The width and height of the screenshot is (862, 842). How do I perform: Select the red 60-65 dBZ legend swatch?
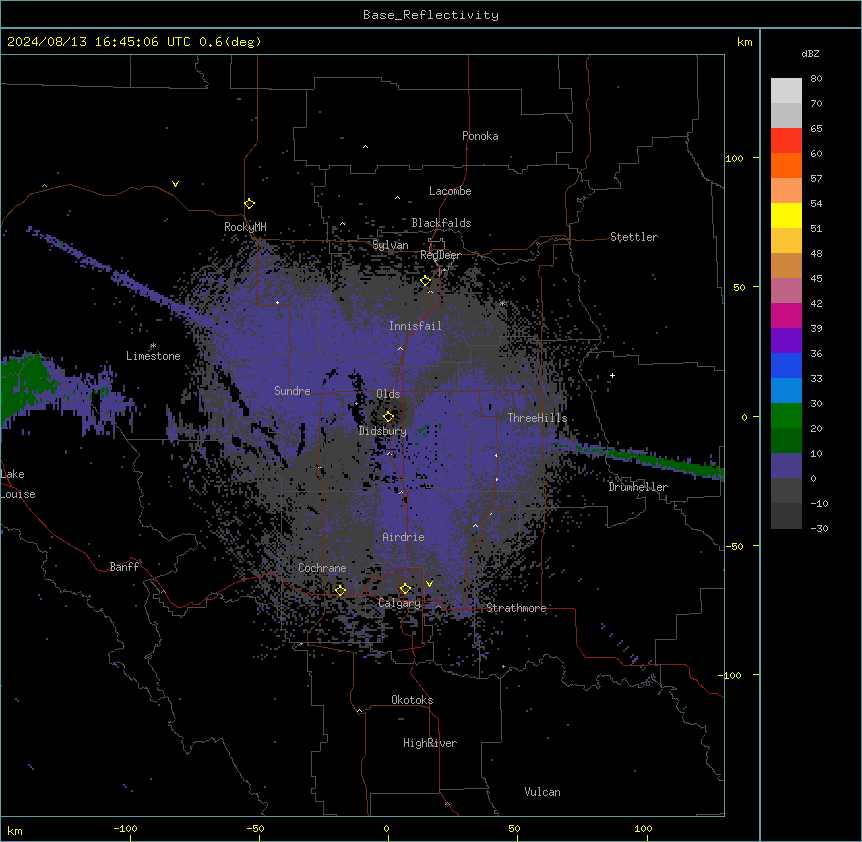tap(786, 141)
